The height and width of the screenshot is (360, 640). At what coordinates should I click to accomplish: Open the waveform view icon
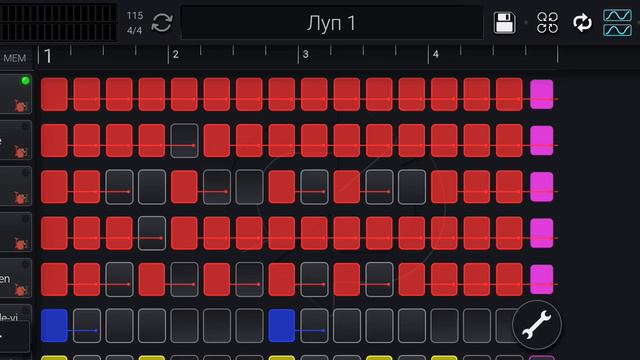[x=618, y=22]
